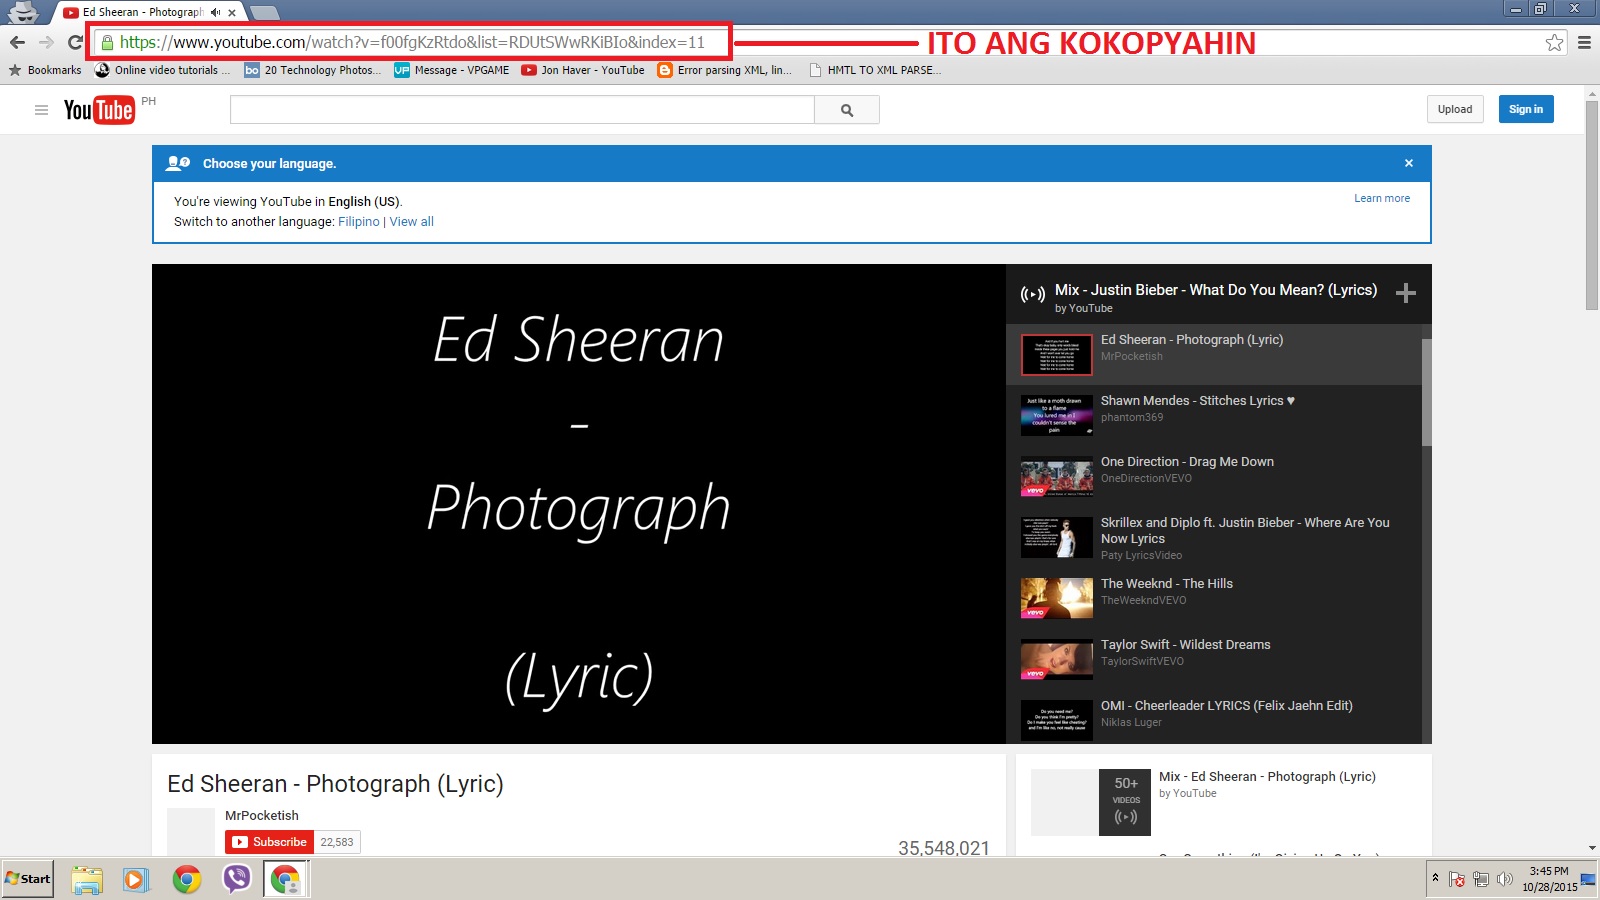
Task: Click the video player showing Photograph lyric
Action: 579,504
